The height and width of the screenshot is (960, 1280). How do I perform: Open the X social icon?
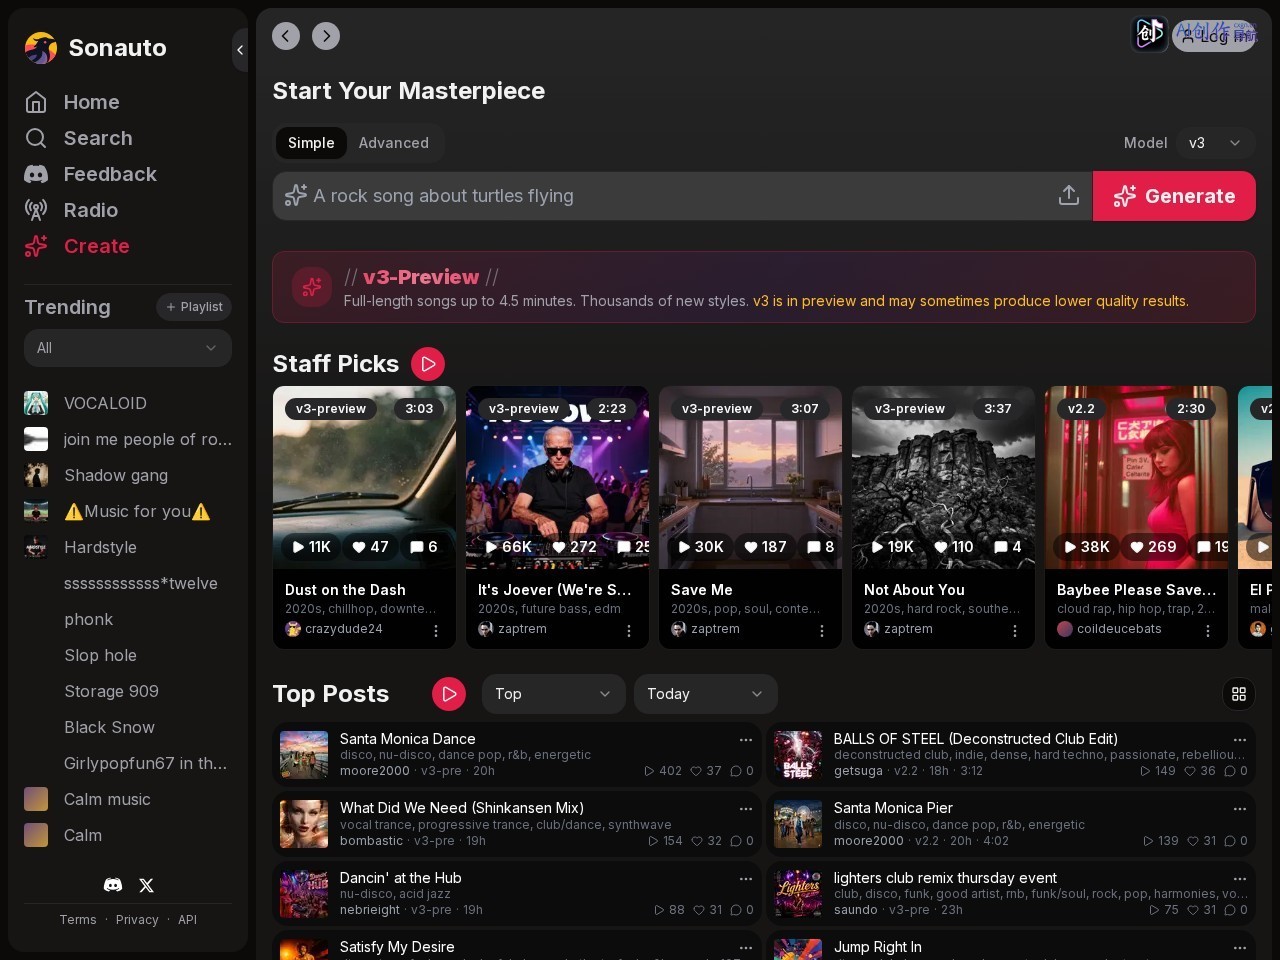[147, 885]
